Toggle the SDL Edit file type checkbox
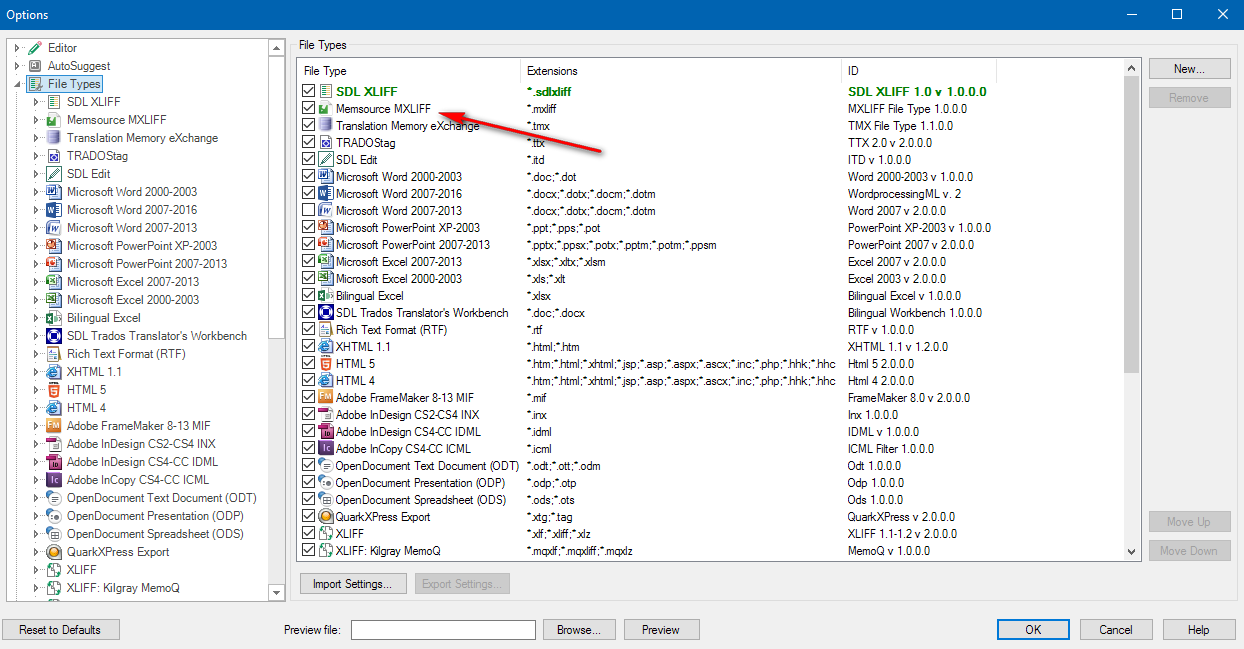 click(x=309, y=160)
